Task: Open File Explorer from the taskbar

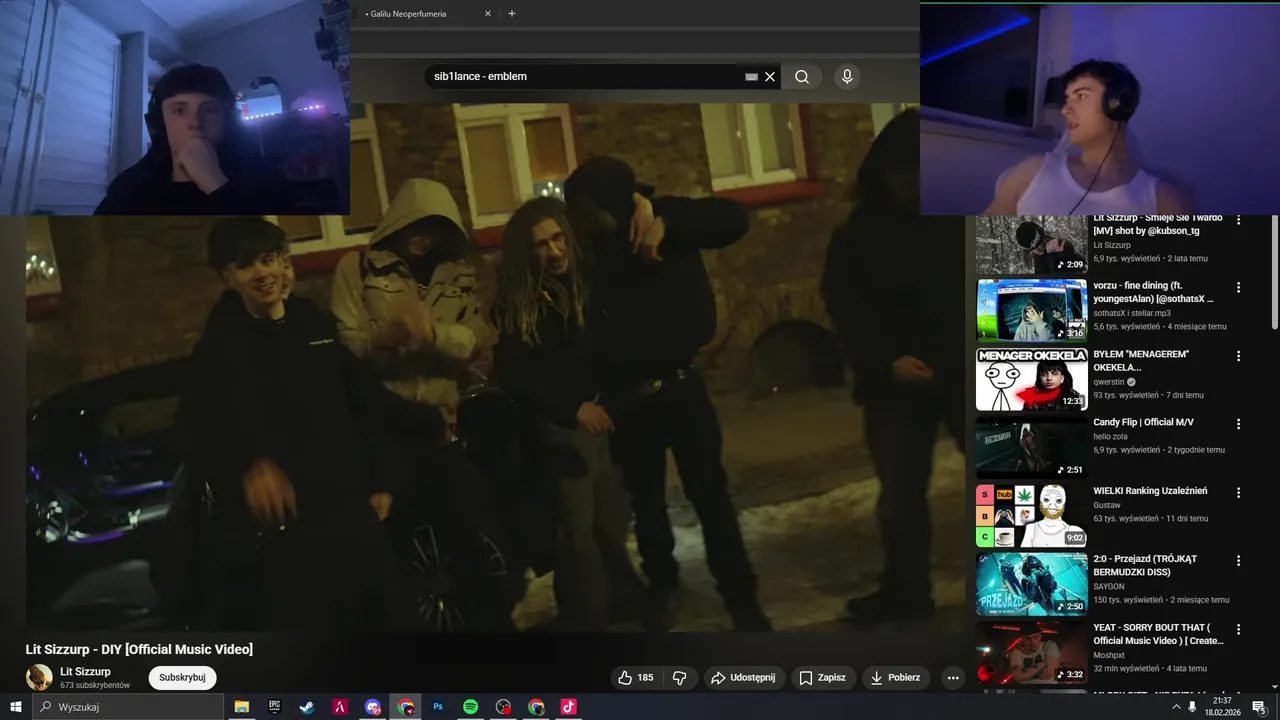Action: tap(242, 707)
